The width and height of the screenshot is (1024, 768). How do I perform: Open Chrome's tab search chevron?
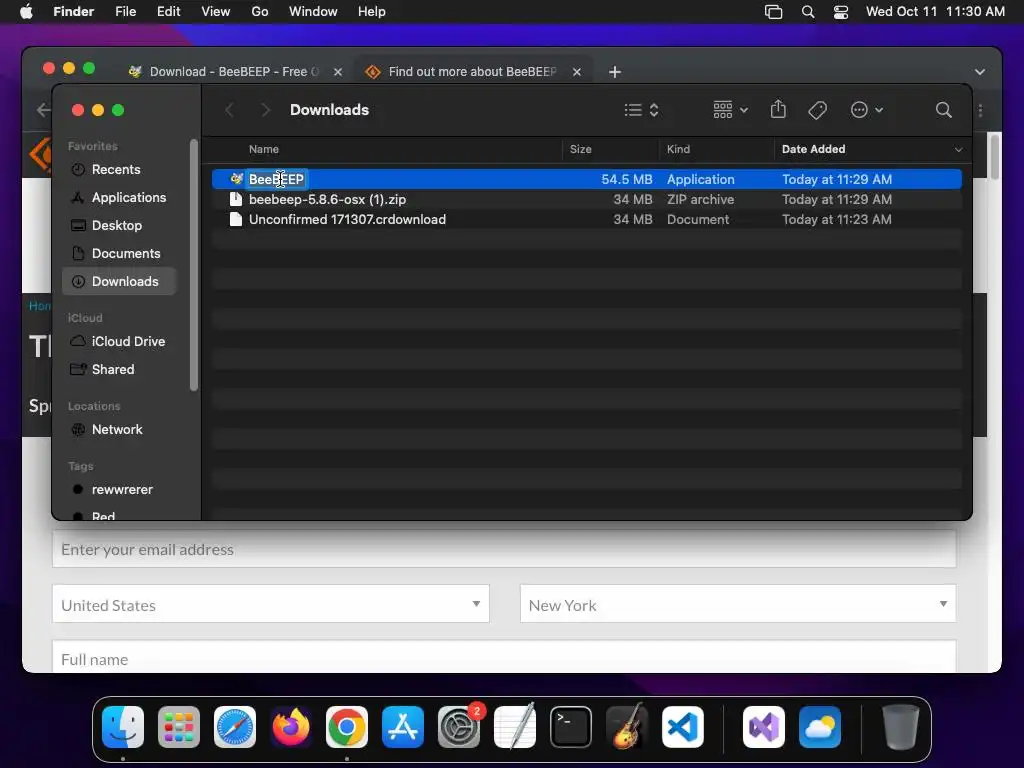(979, 72)
